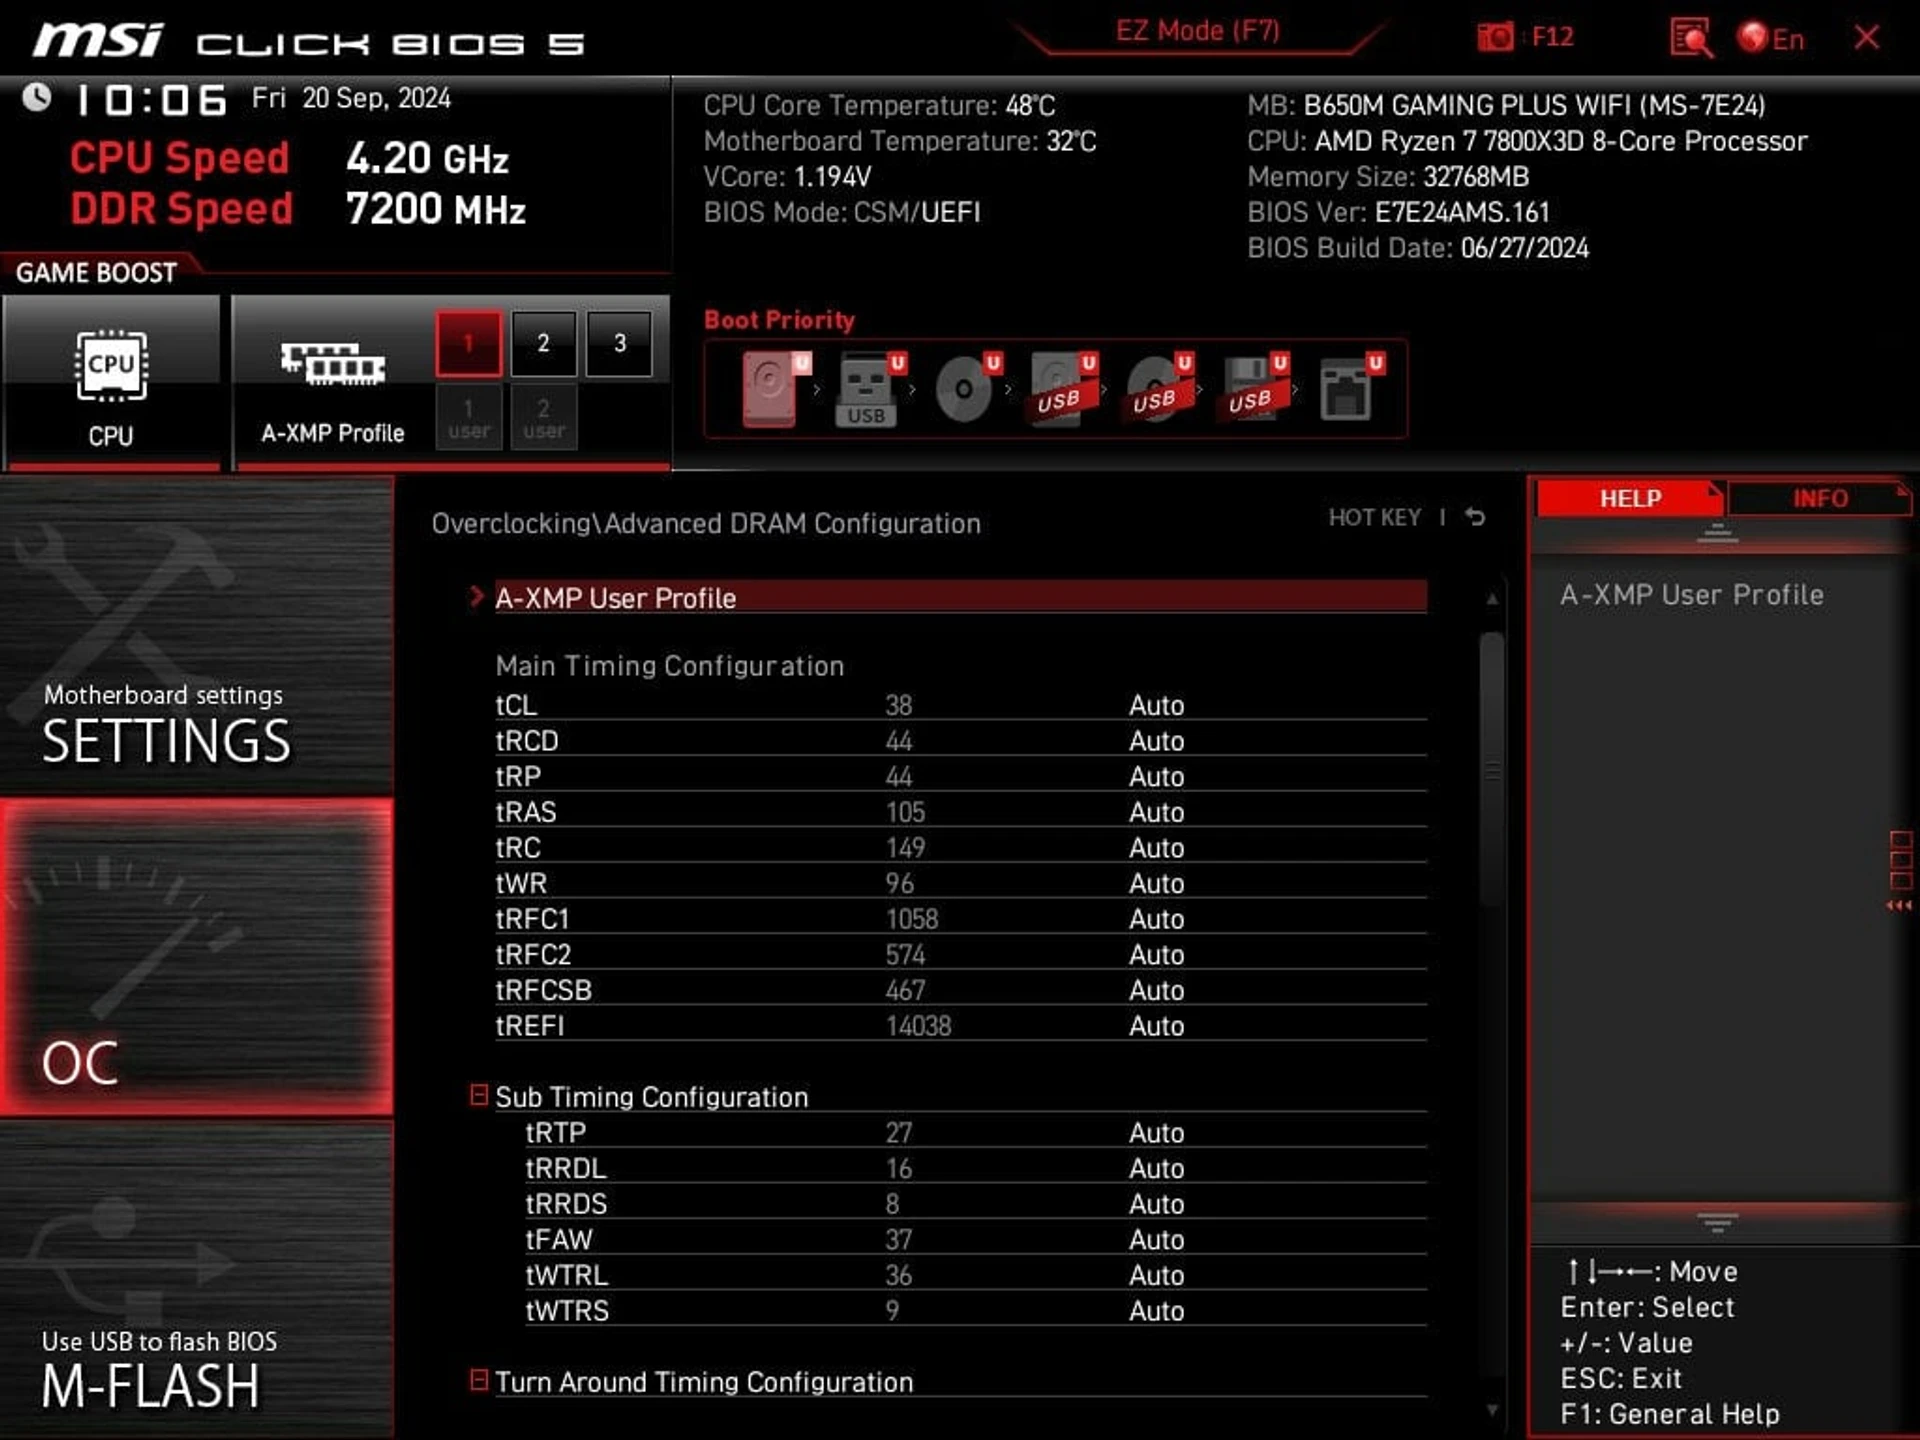This screenshot has width=1920, height=1440.
Task: Open the Motherboard SETTINGS section
Action: coord(197,636)
